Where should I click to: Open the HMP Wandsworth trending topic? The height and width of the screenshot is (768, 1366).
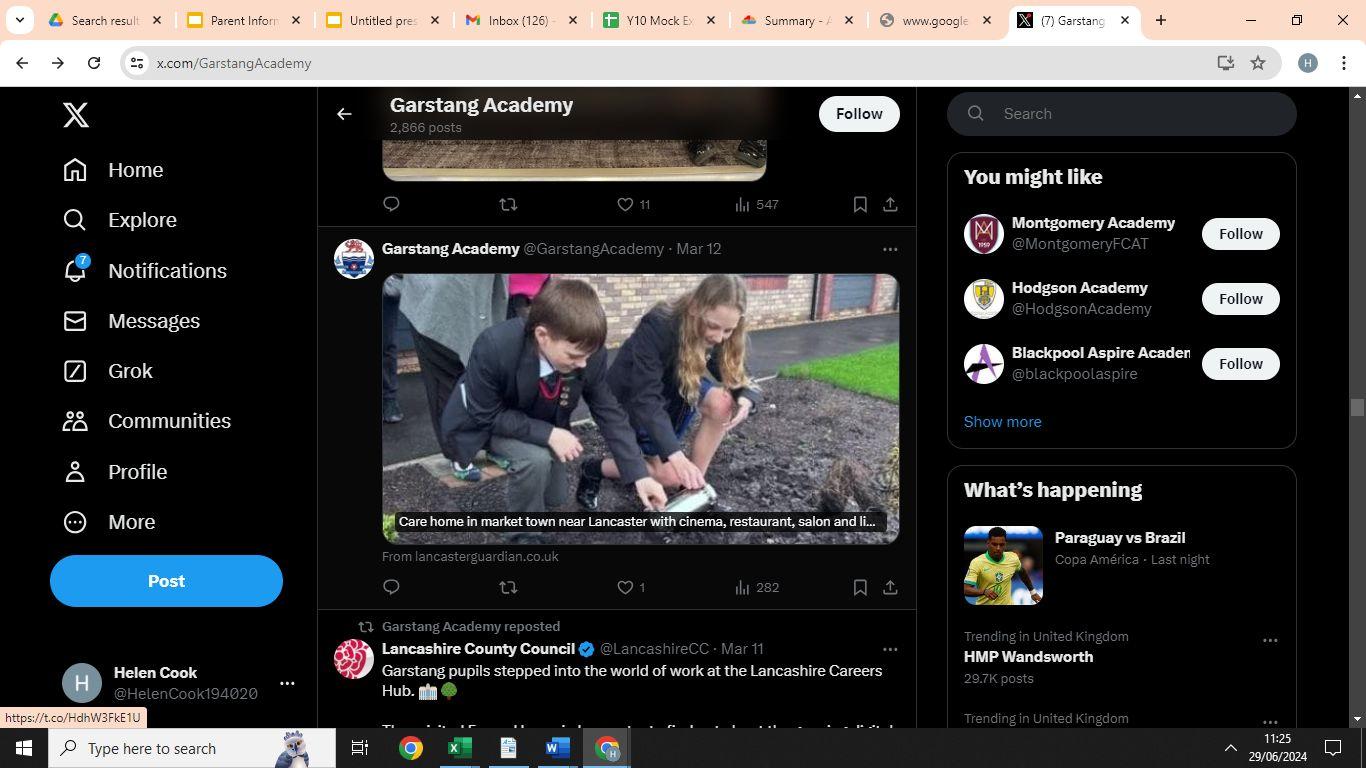[1028, 657]
